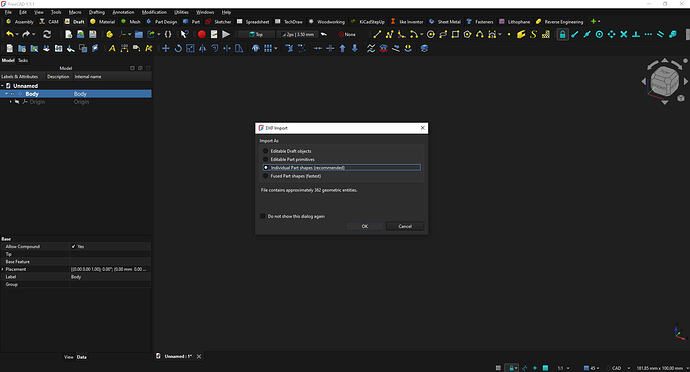This screenshot has width=690, height=372.
Task: Open the Top working plane selector
Action: pyautogui.click(x=256, y=34)
